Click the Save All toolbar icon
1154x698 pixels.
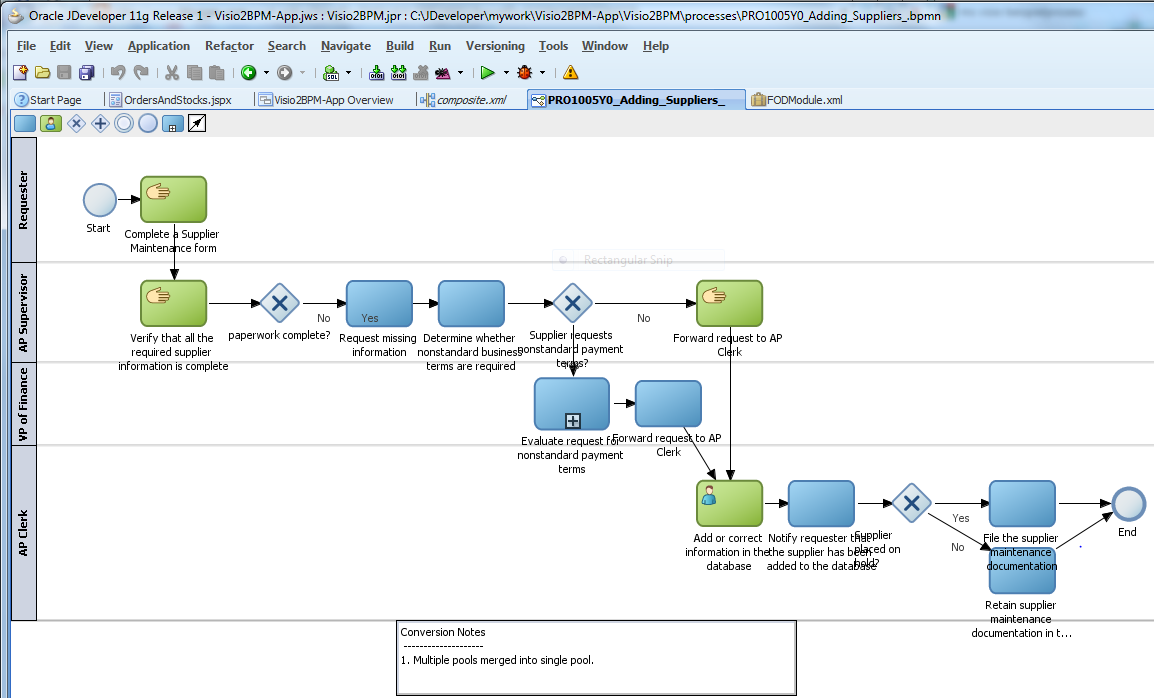87,72
